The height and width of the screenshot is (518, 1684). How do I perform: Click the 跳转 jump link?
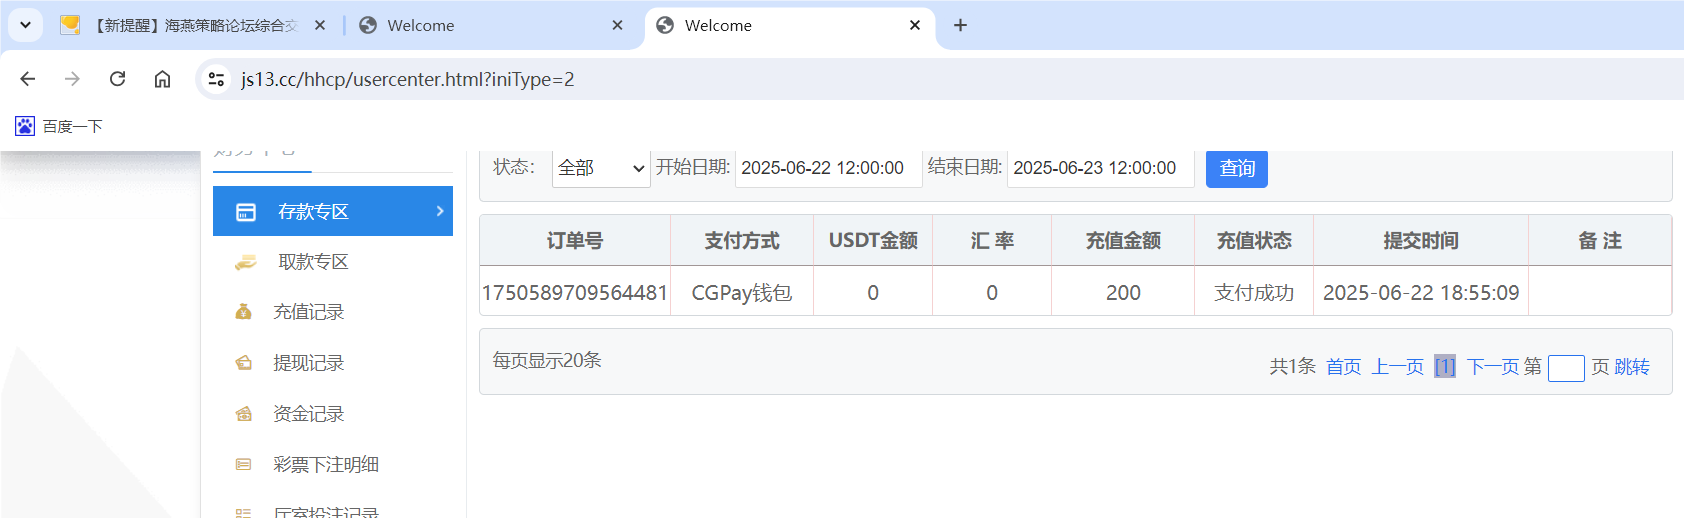1632,367
